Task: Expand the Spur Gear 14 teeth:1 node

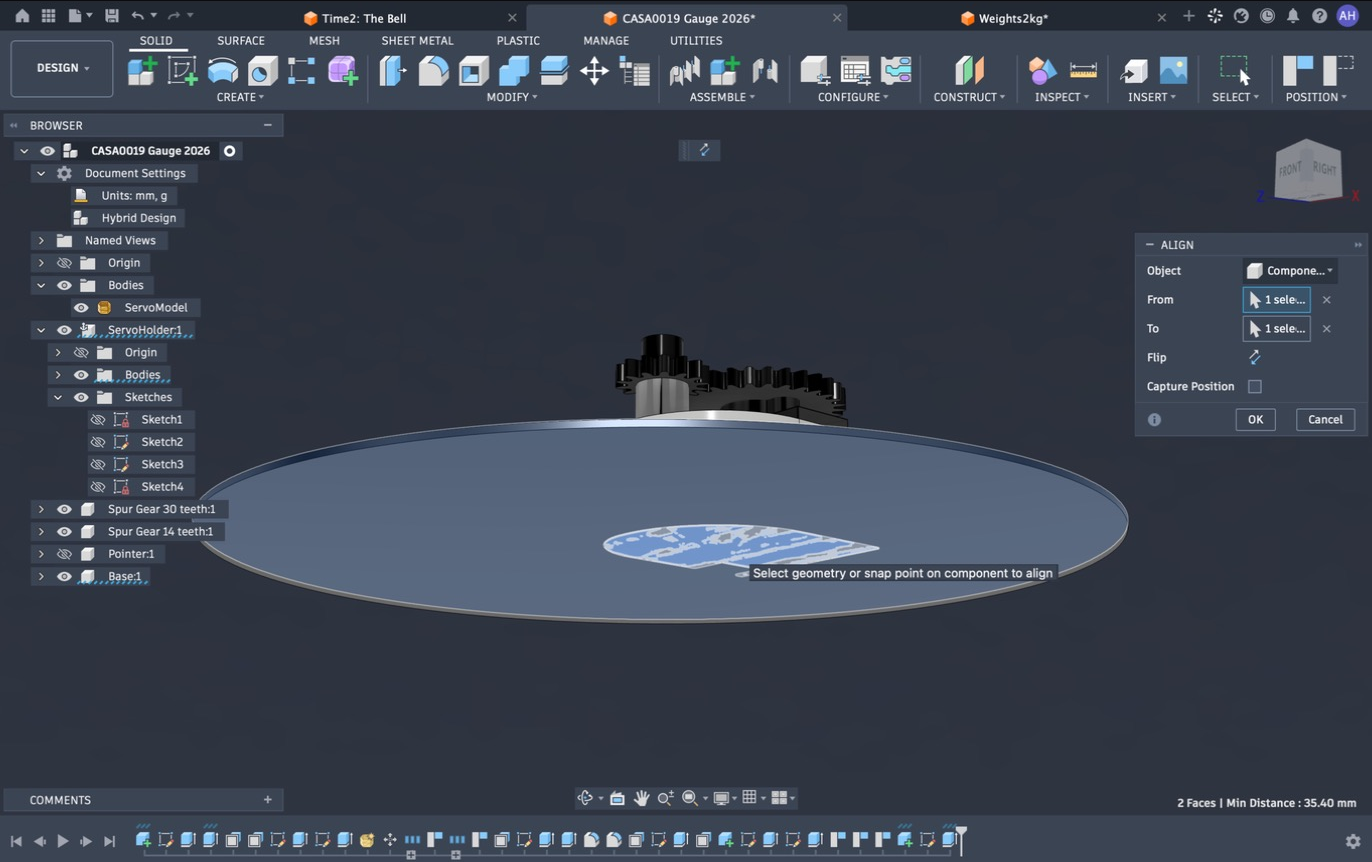Action: pyautogui.click(x=41, y=531)
